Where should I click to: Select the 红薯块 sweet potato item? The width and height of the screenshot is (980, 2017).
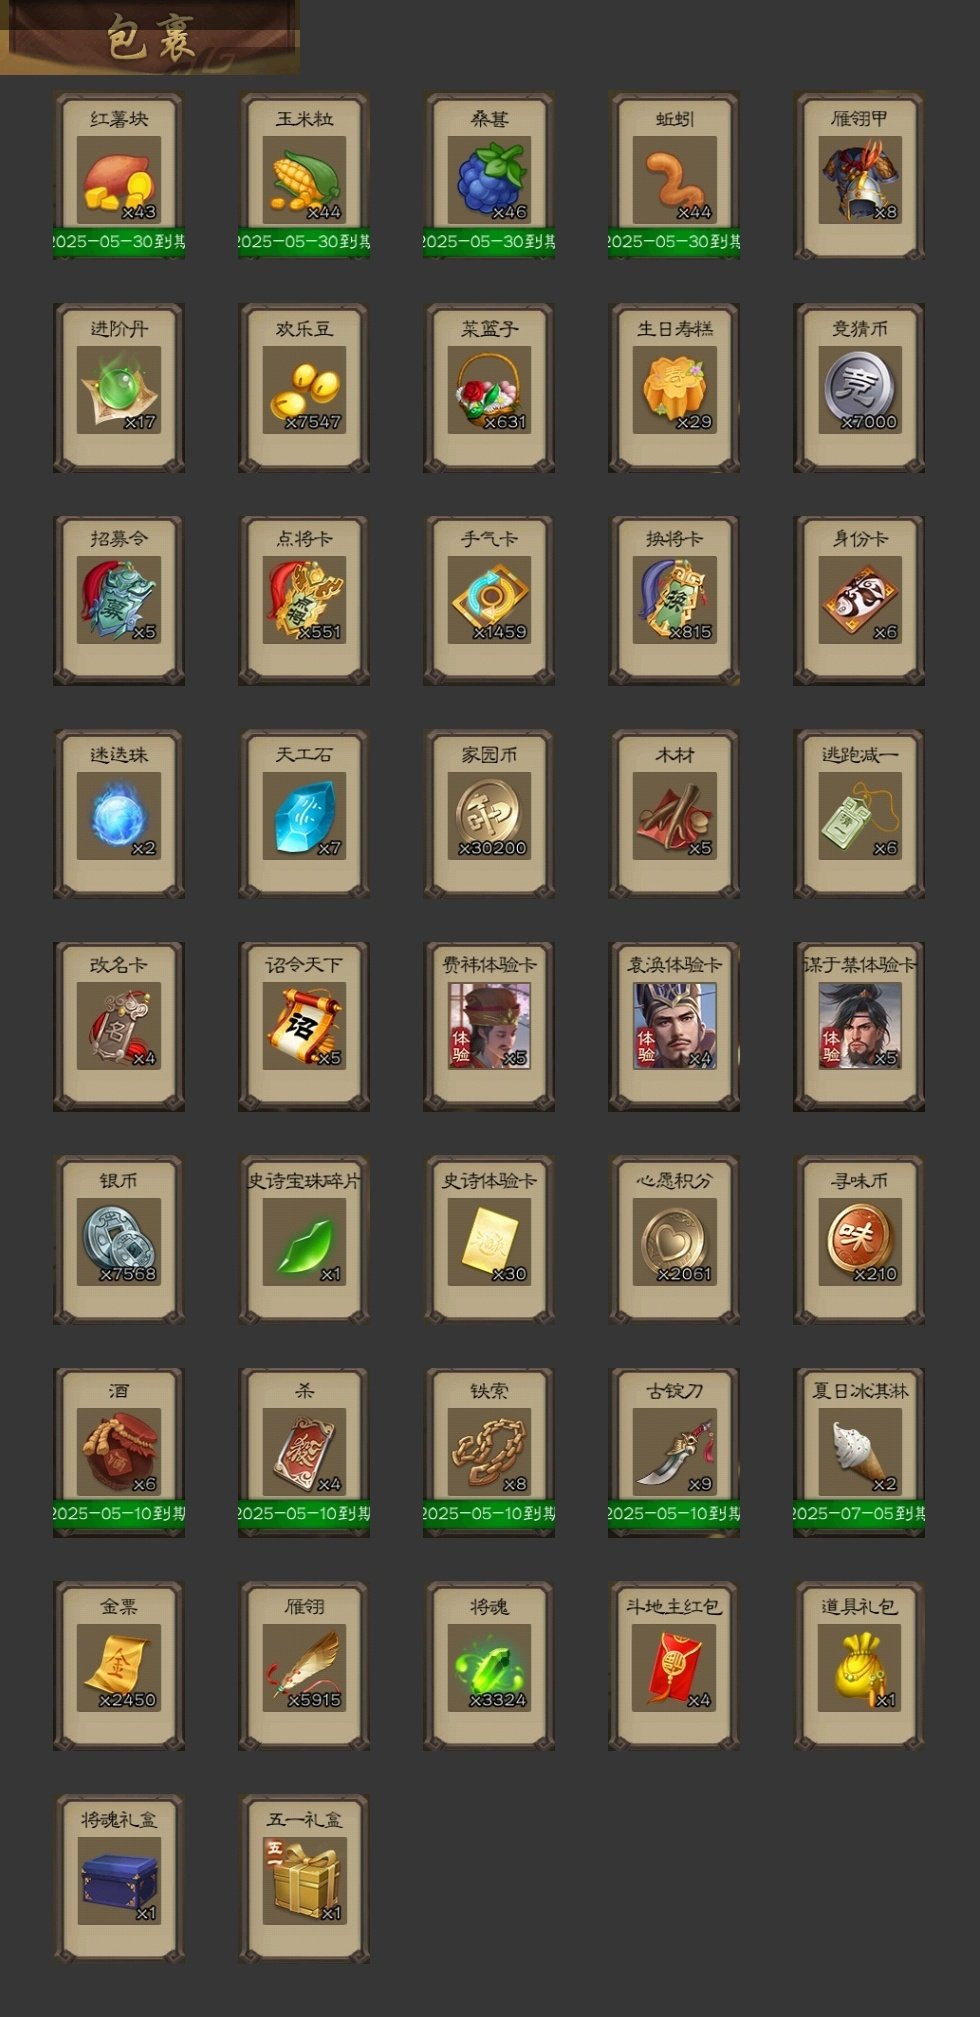tap(119, 175)
